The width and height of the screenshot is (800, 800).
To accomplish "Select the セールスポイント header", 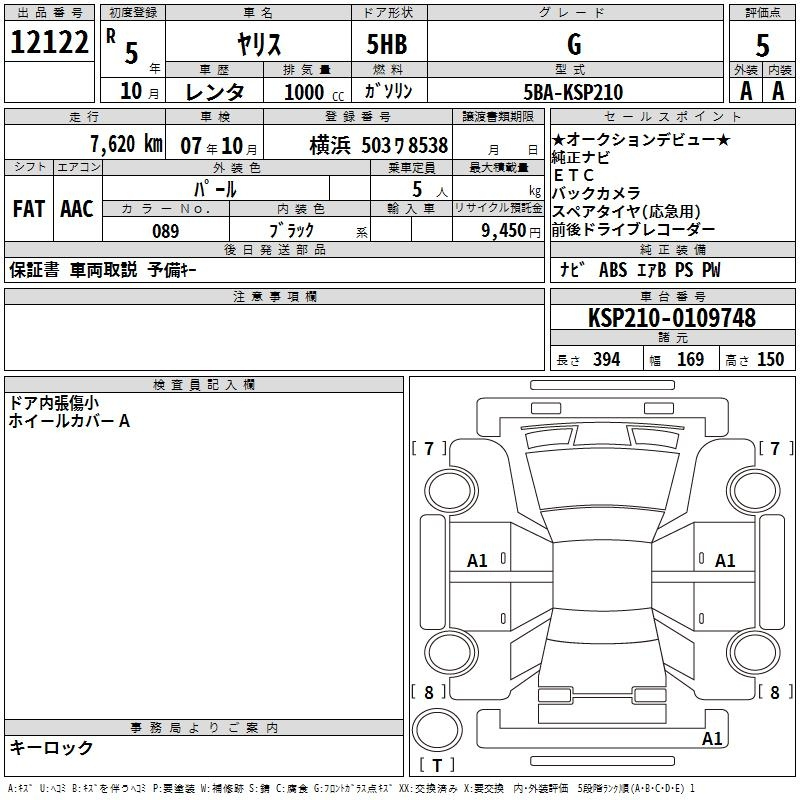I will [x=672, y=116].
